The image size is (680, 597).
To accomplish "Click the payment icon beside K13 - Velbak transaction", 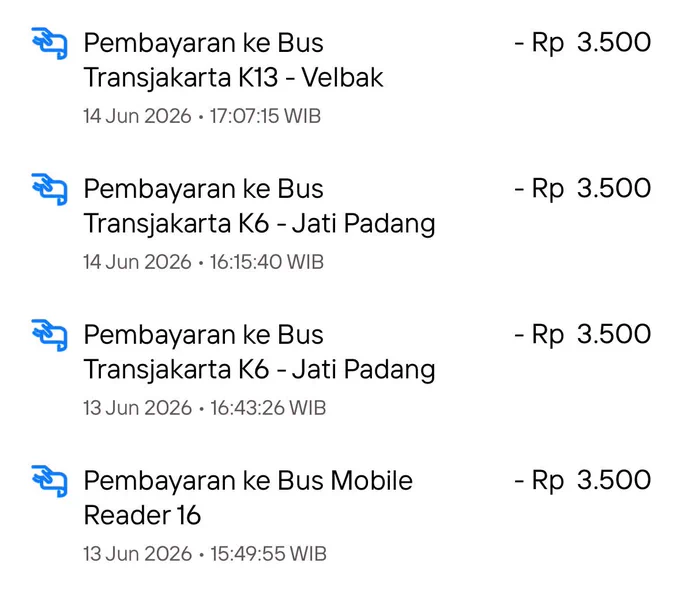I will [49, 43].
